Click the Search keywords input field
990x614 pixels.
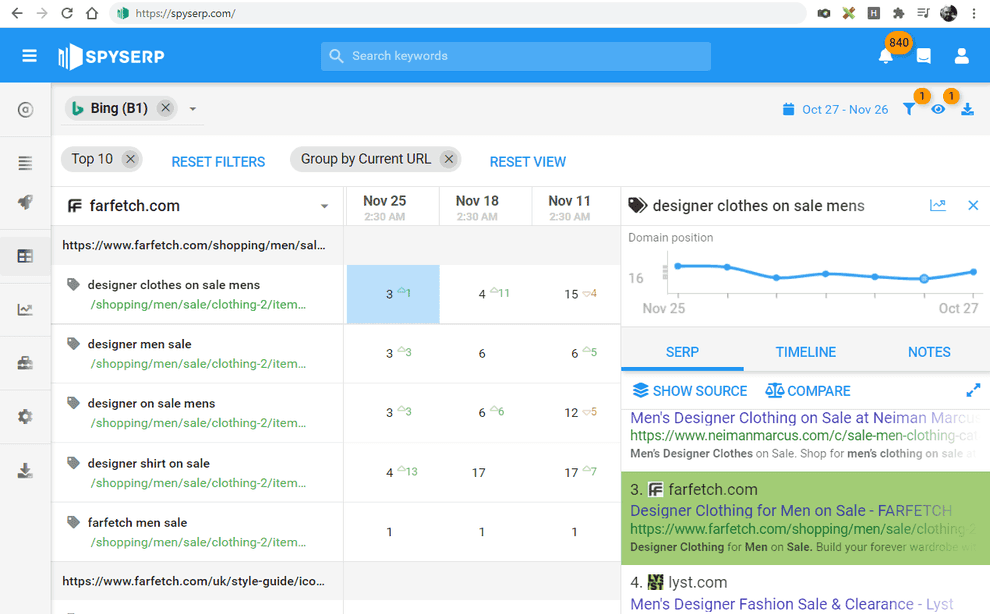point(515,56)
